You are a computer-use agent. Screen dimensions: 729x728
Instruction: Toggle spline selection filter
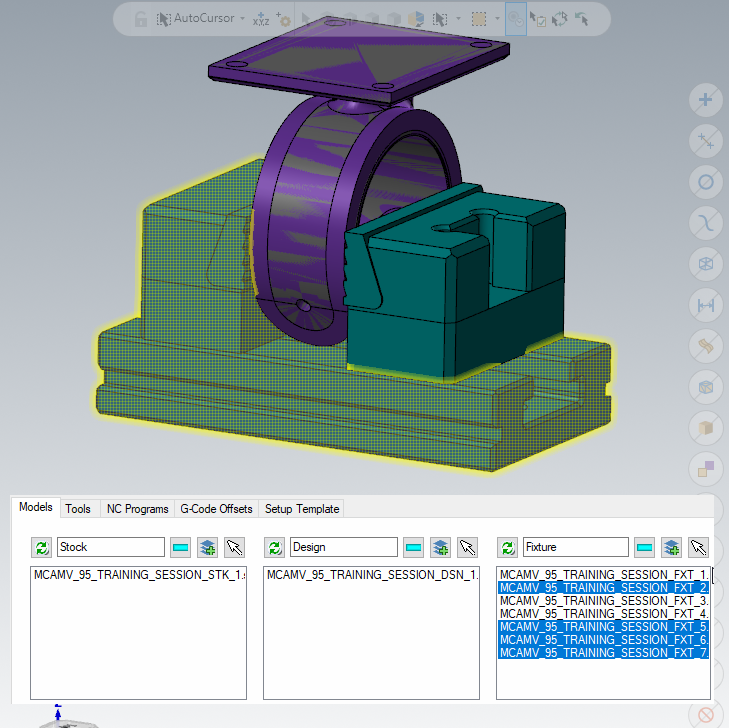(705, 223)
